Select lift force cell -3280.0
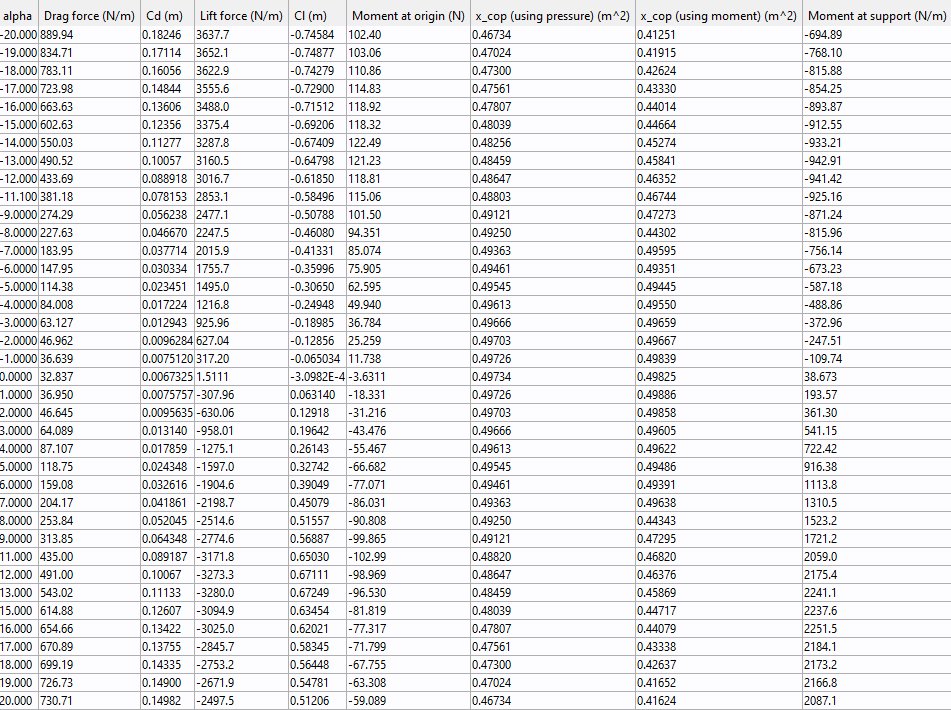The height and width of the screenshot is (710, 951). 241,593
